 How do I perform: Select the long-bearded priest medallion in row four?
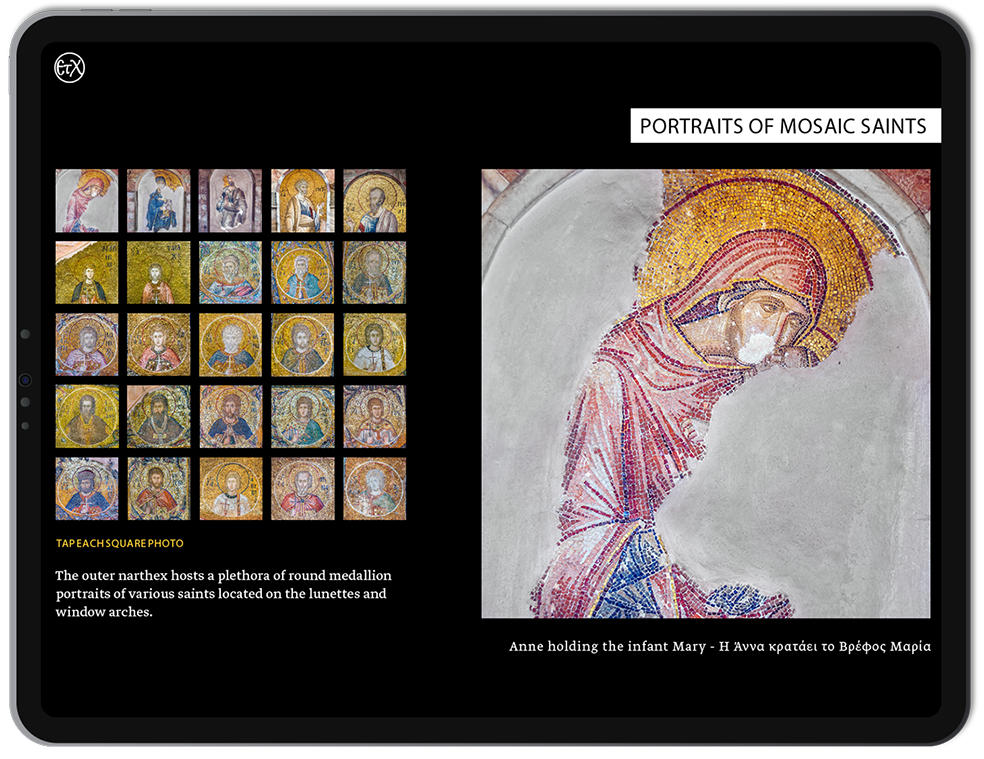[x=158, y=416]
